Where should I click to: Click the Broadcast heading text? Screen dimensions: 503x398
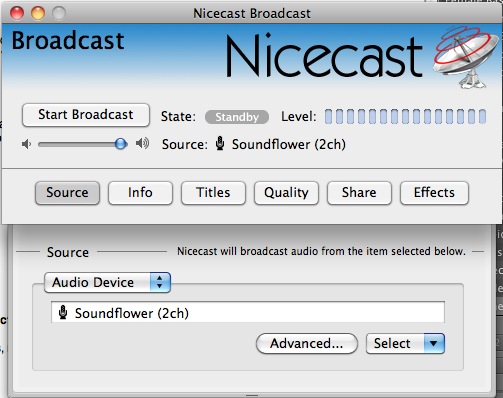tap(68, 41)
